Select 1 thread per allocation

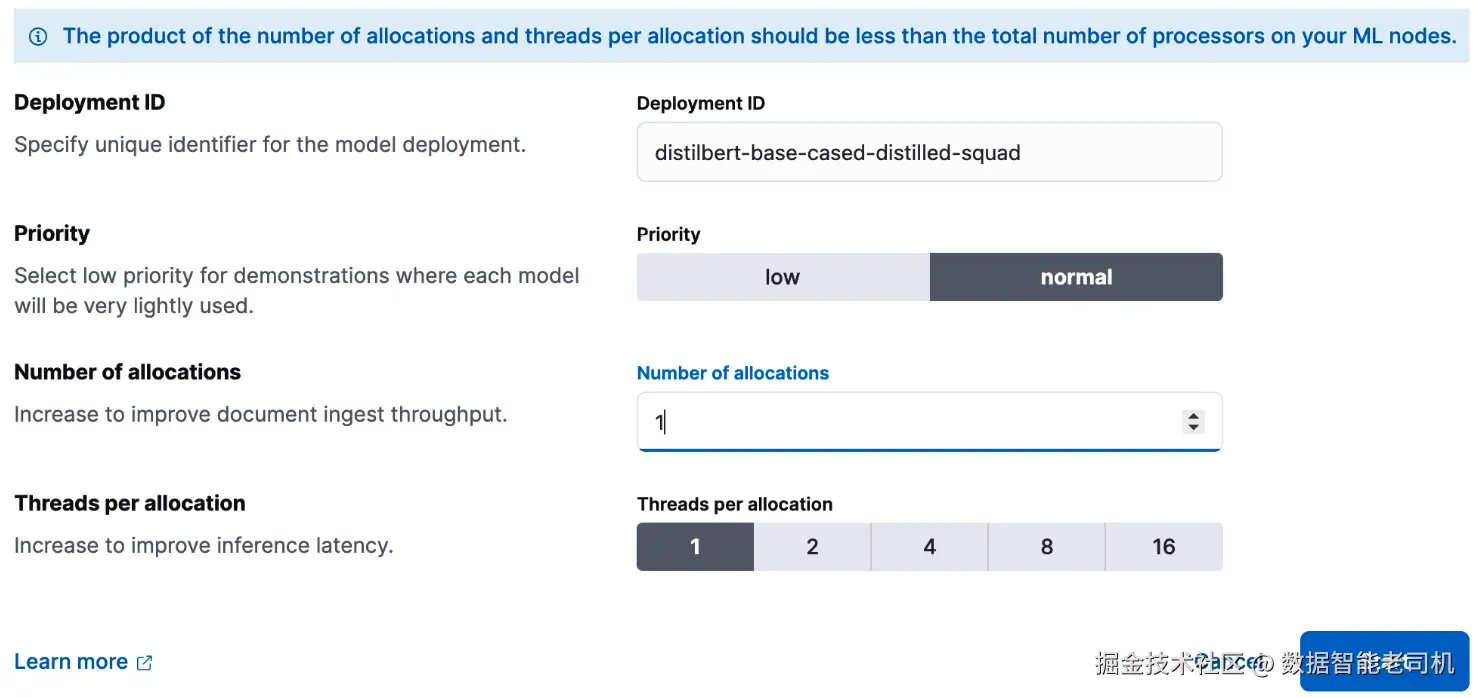tap(695, 547)
